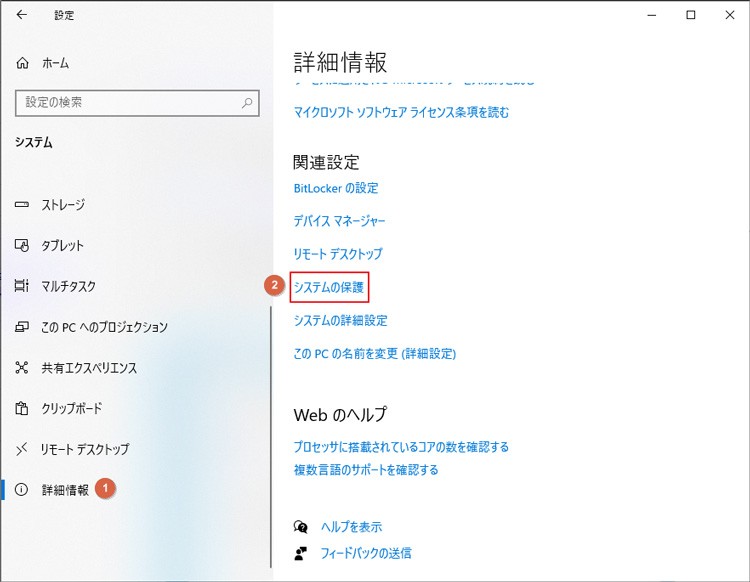This screenshot has width=750, height=582.
Task: Select リモート デスクトップ in the sidebar
Action: click(85, 449)
